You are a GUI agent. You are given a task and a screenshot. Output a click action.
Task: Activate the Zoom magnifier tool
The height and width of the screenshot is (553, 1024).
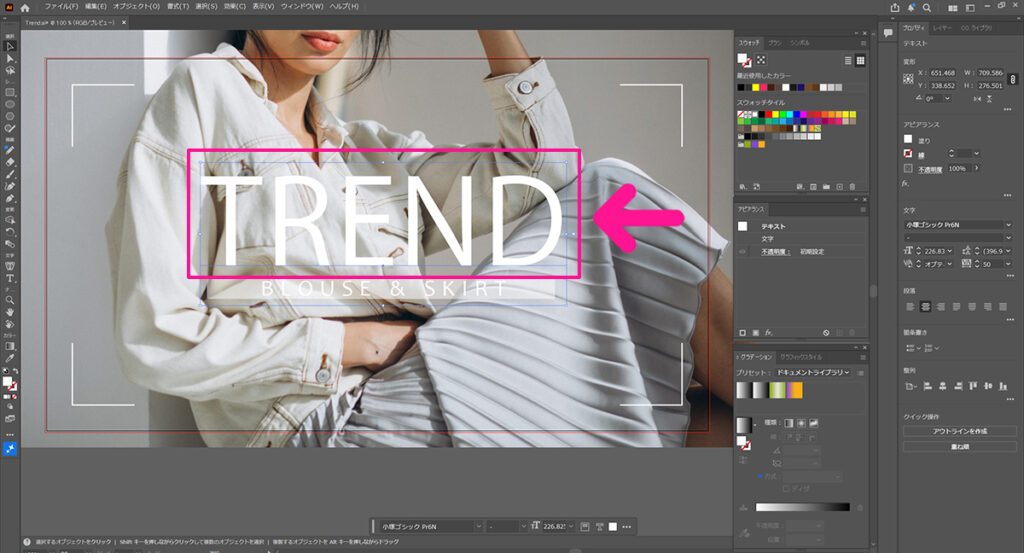[x=10, y=300]
